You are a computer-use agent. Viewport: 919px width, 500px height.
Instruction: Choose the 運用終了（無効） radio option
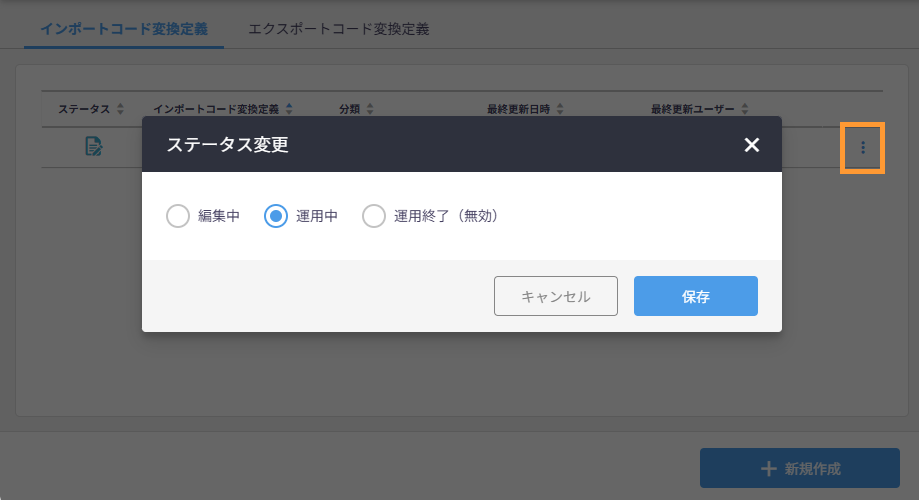(373, 216)
